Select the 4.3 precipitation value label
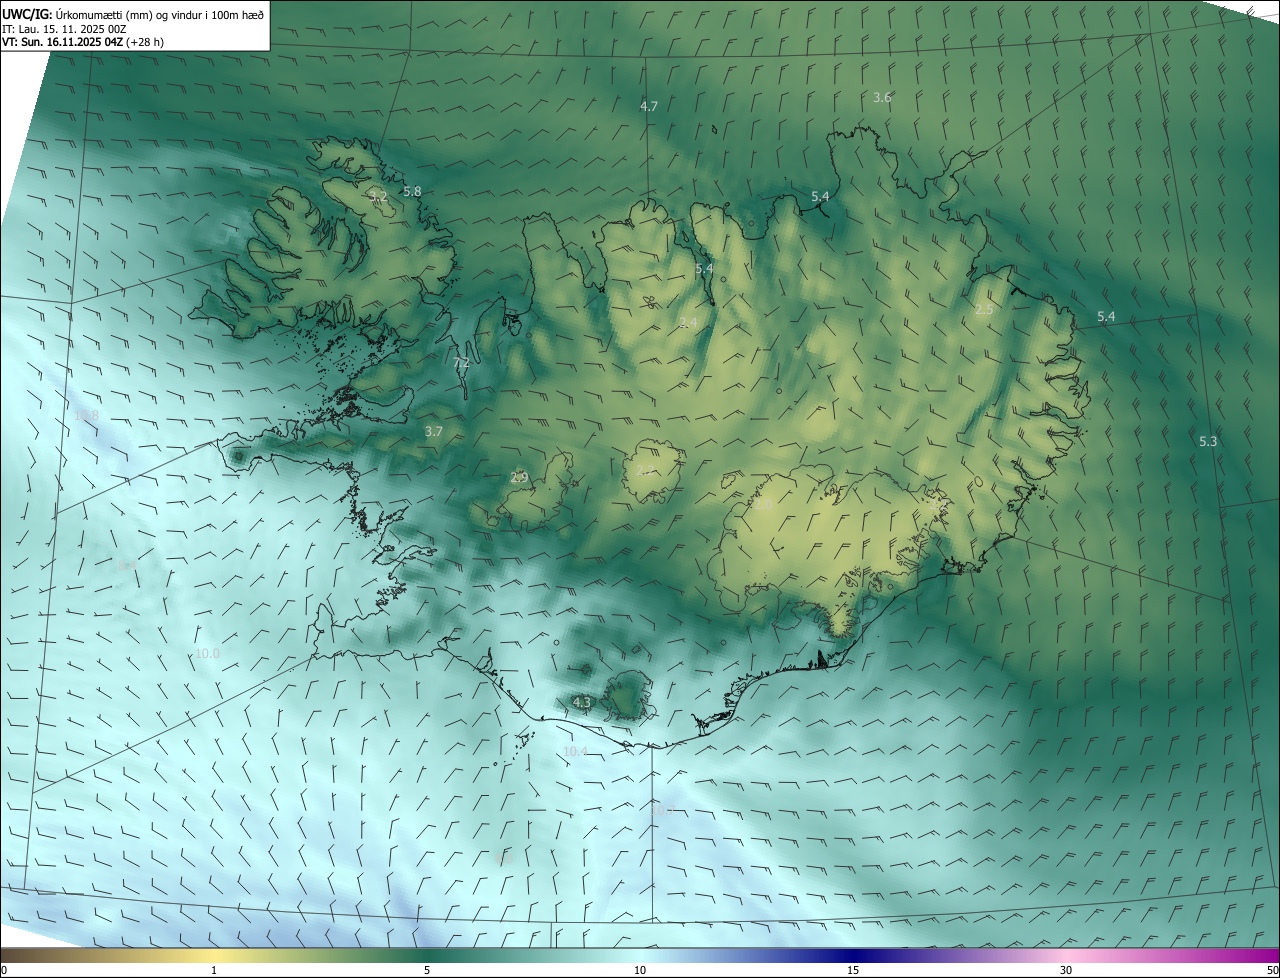The width and height of the screenshot is (1280, 978). [x=582, y=703]
